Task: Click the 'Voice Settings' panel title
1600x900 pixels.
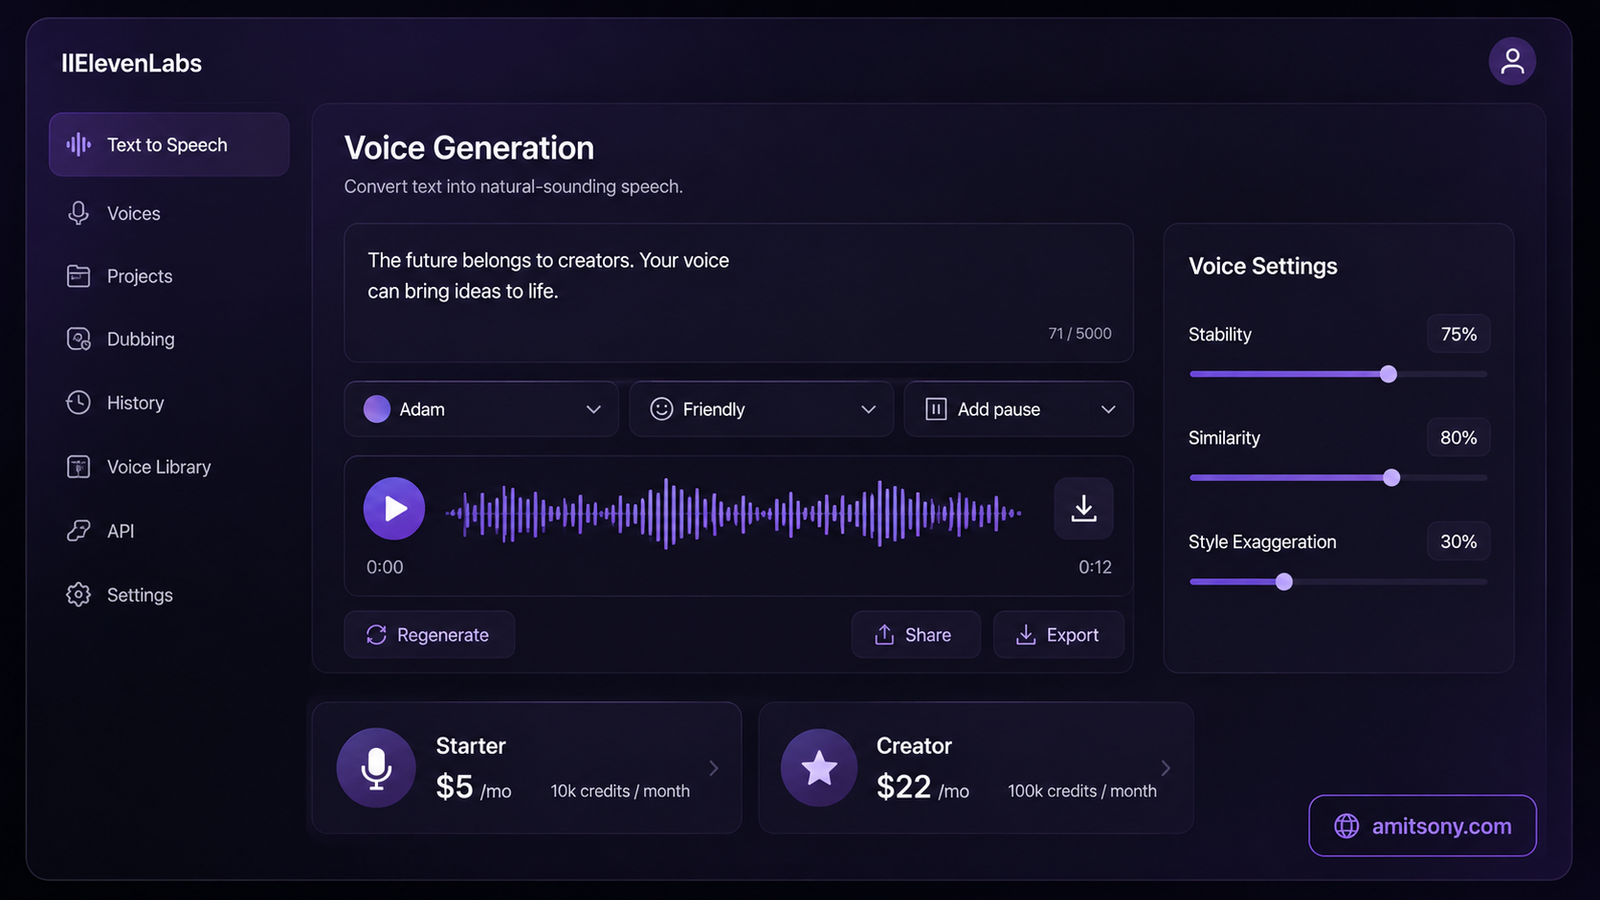Action: 1263,266
